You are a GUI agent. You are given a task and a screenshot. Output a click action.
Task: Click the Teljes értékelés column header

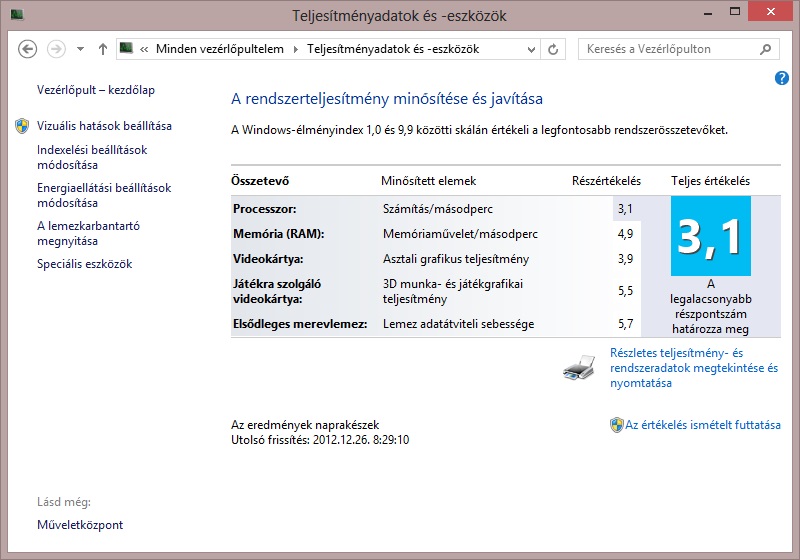(x=710, y=181)
